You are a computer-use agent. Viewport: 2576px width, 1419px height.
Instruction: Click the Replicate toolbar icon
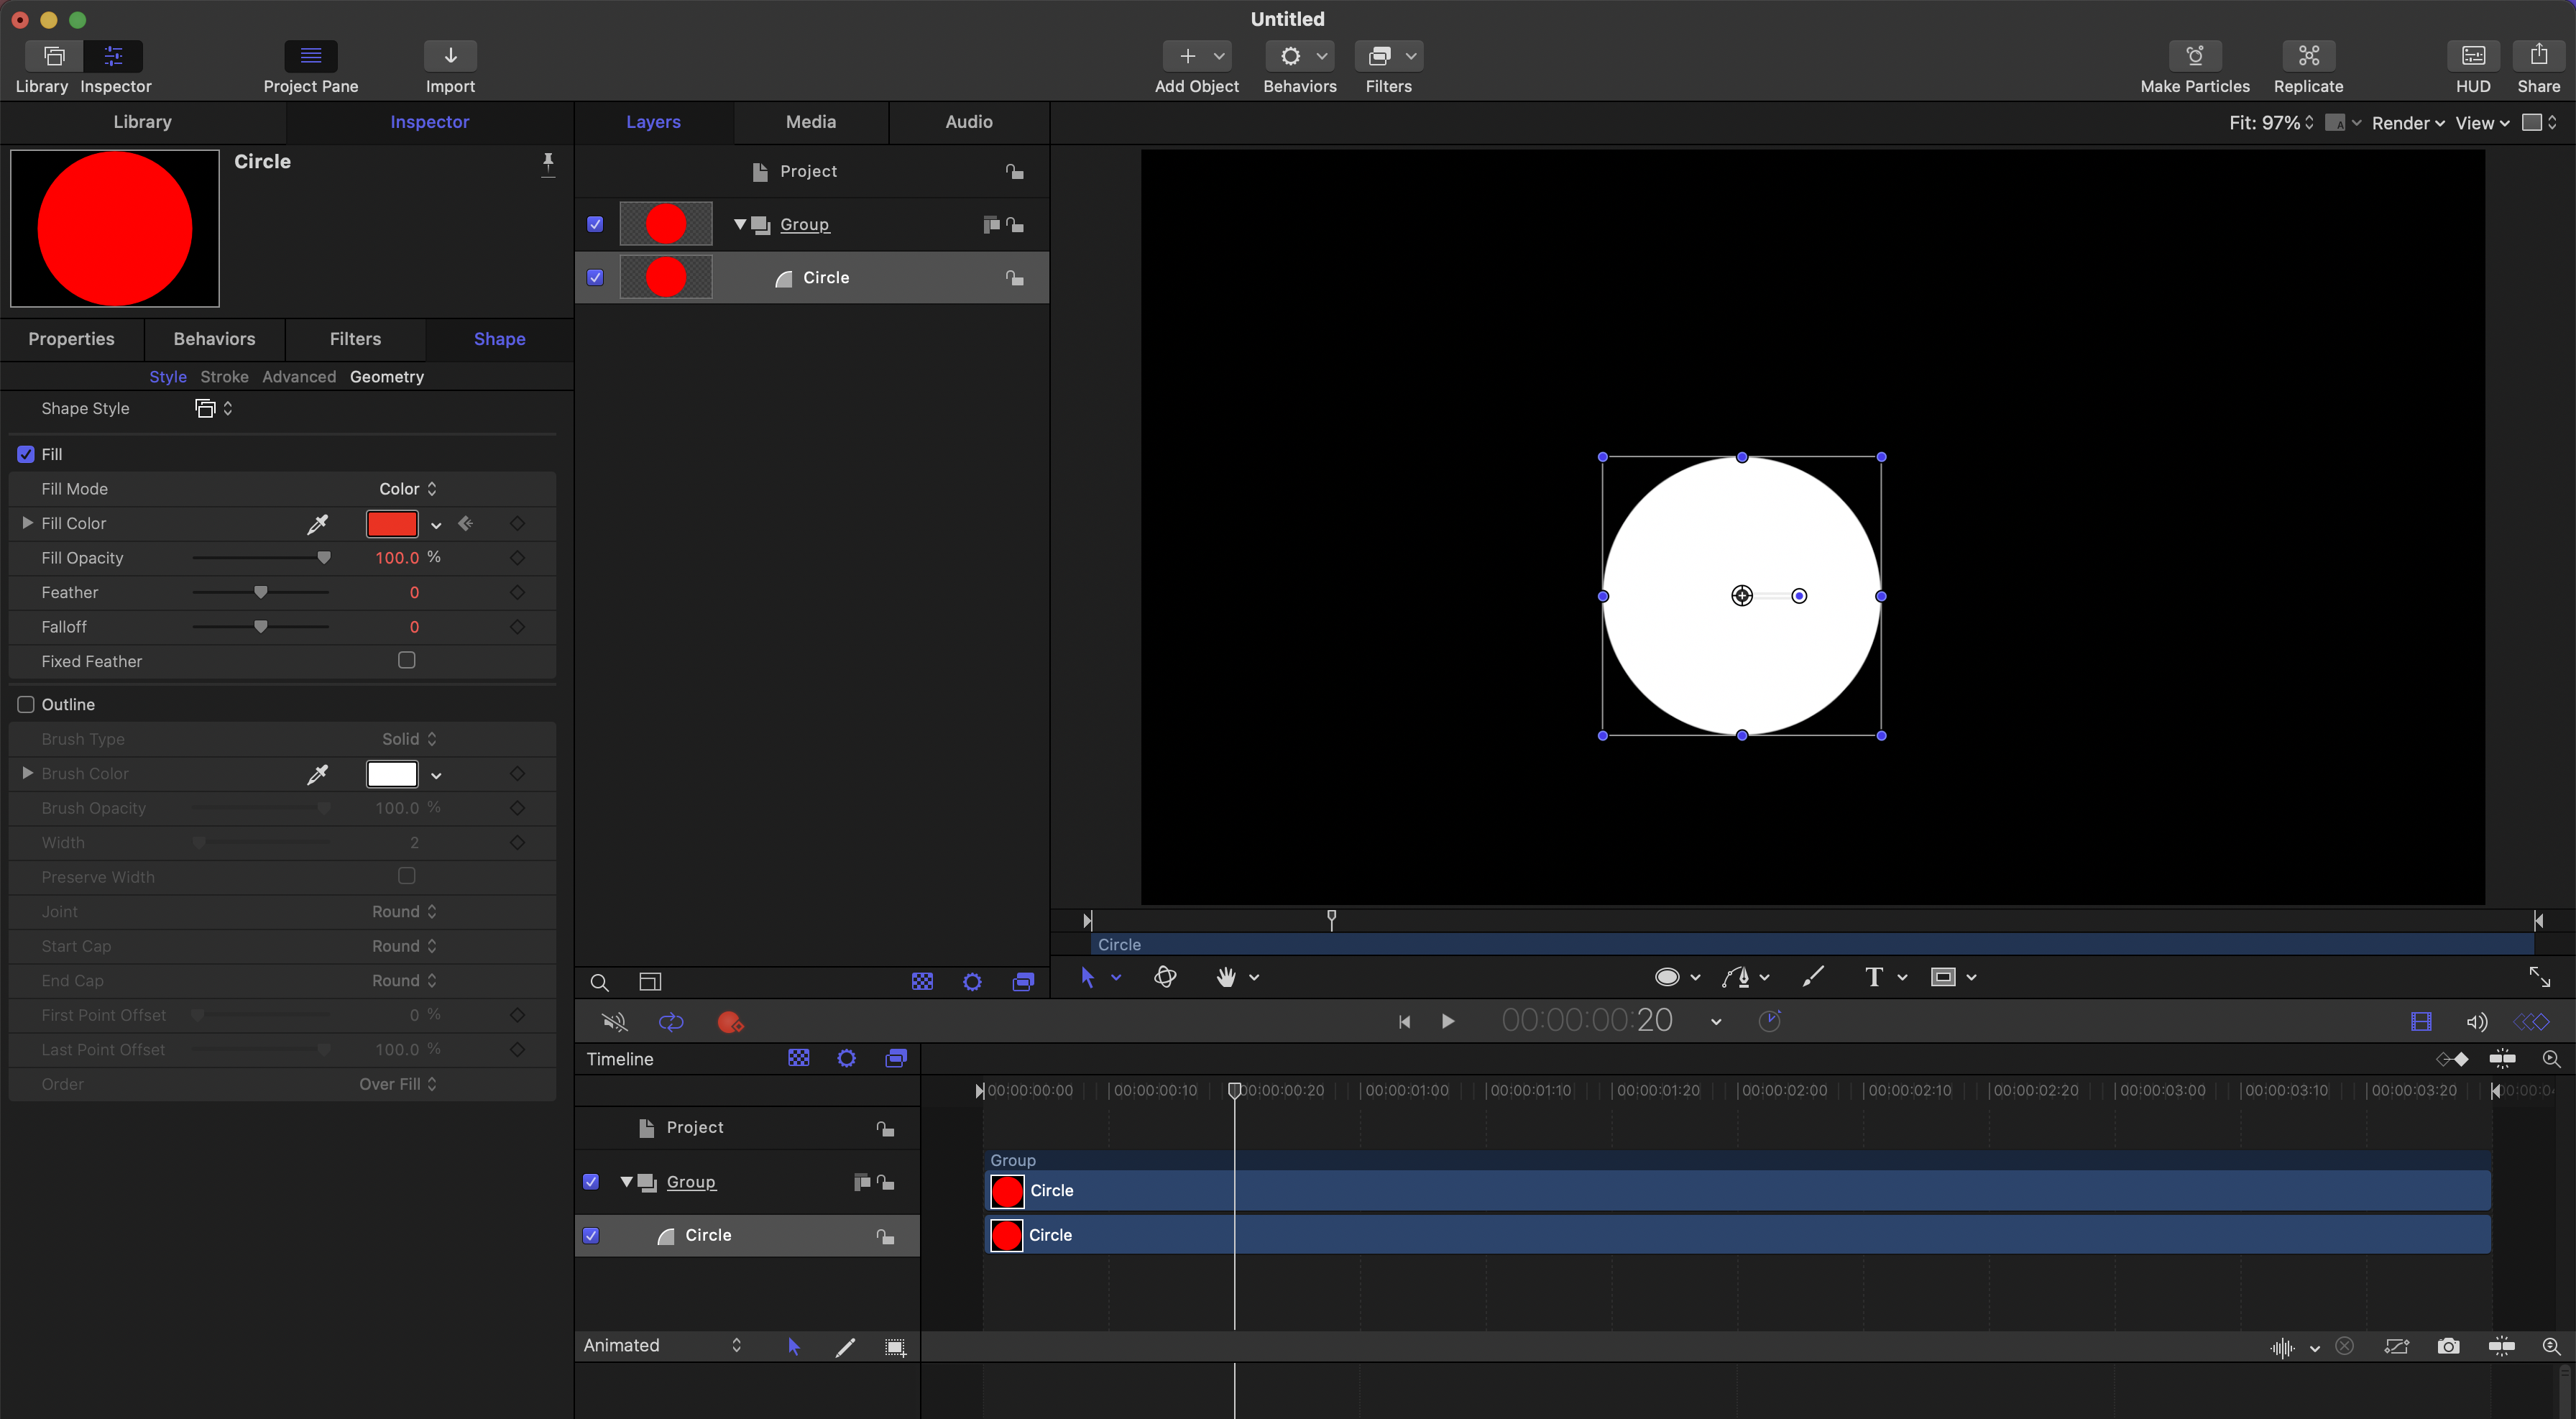point(2308,56)
